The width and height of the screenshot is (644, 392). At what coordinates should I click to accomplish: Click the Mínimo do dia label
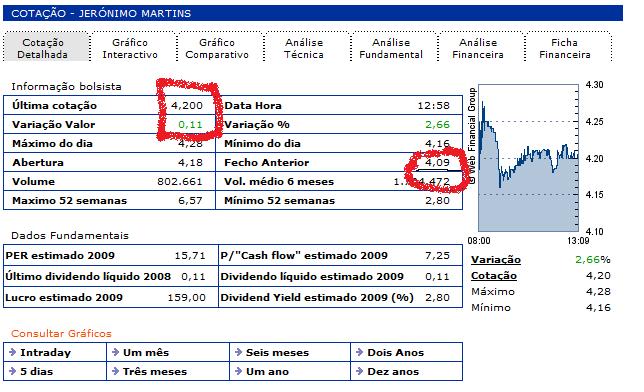click(x=262, y=143)
